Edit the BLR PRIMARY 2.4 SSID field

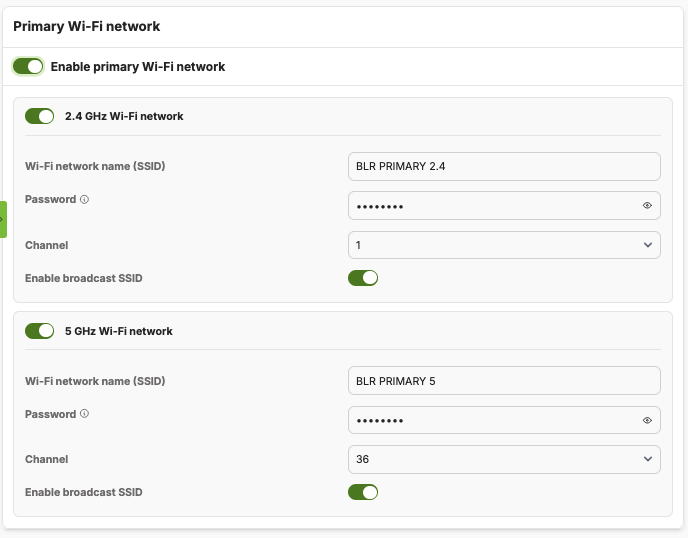(504, 166)
